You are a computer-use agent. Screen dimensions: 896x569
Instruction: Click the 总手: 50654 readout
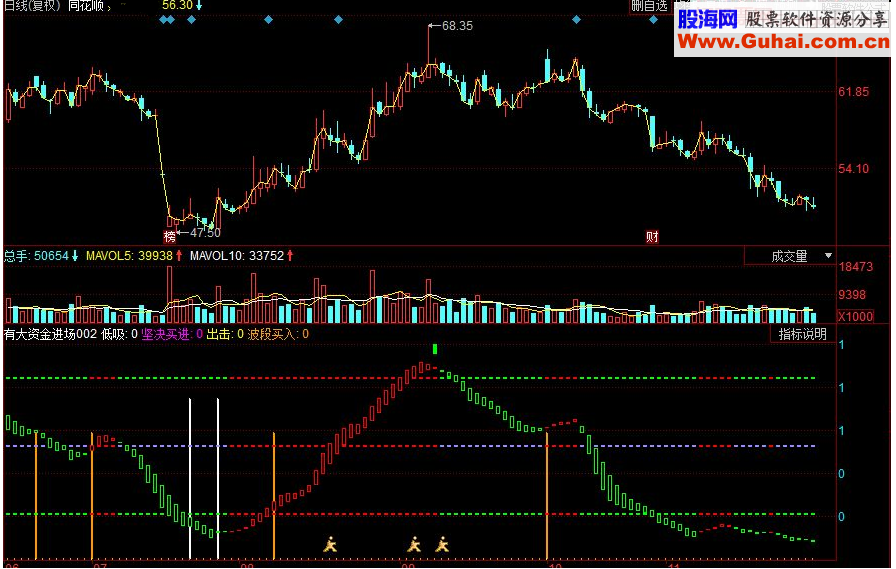pos(41,256)
